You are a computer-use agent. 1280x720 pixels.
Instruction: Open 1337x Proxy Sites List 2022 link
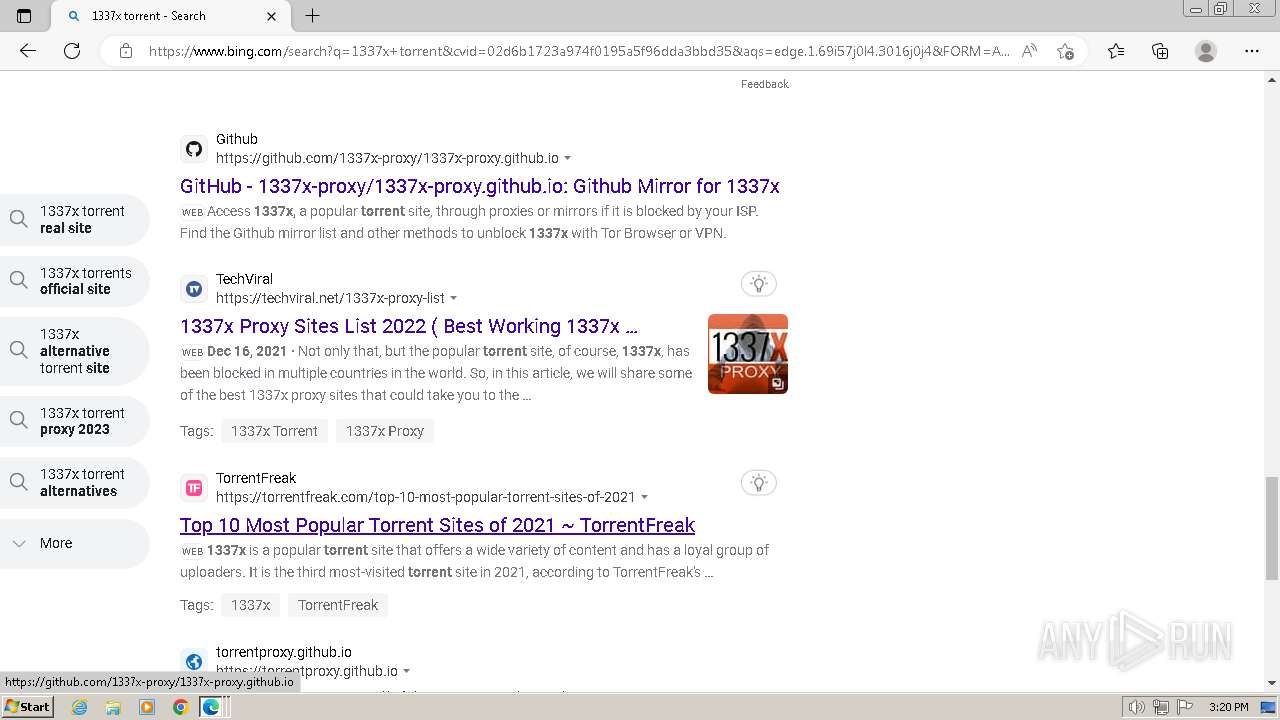pyautogui.click(x=409, y=326)
